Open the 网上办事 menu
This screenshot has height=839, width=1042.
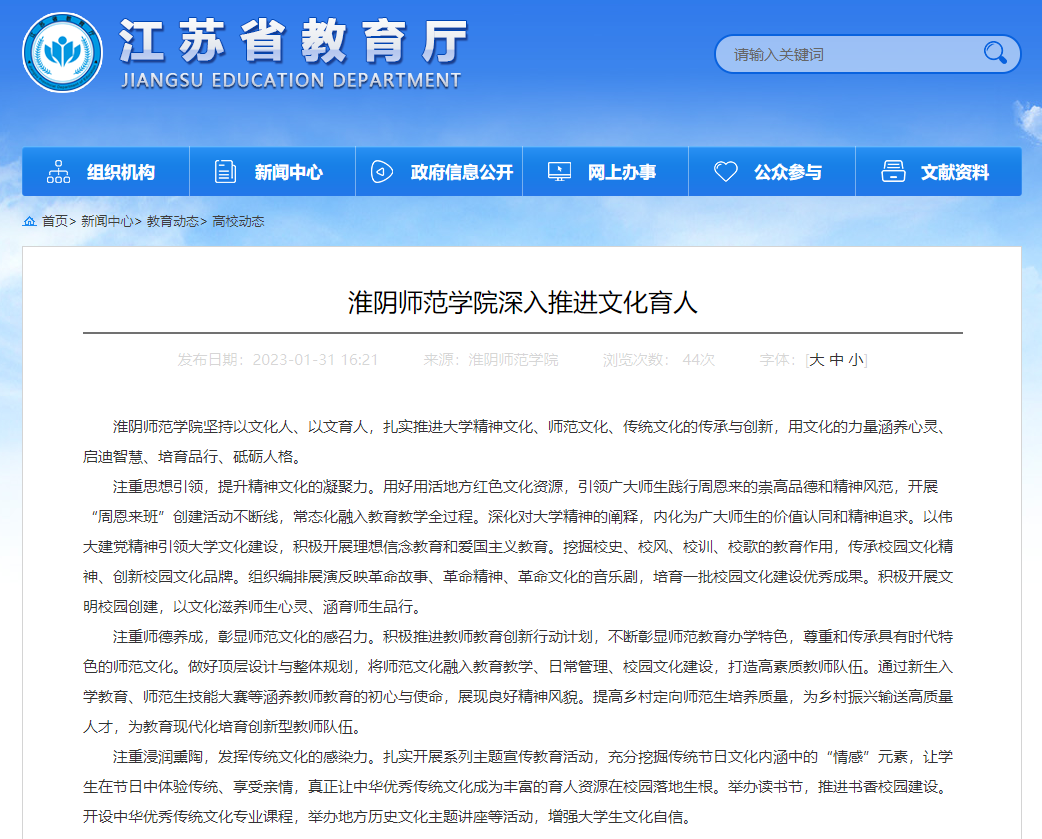point(605,172)
